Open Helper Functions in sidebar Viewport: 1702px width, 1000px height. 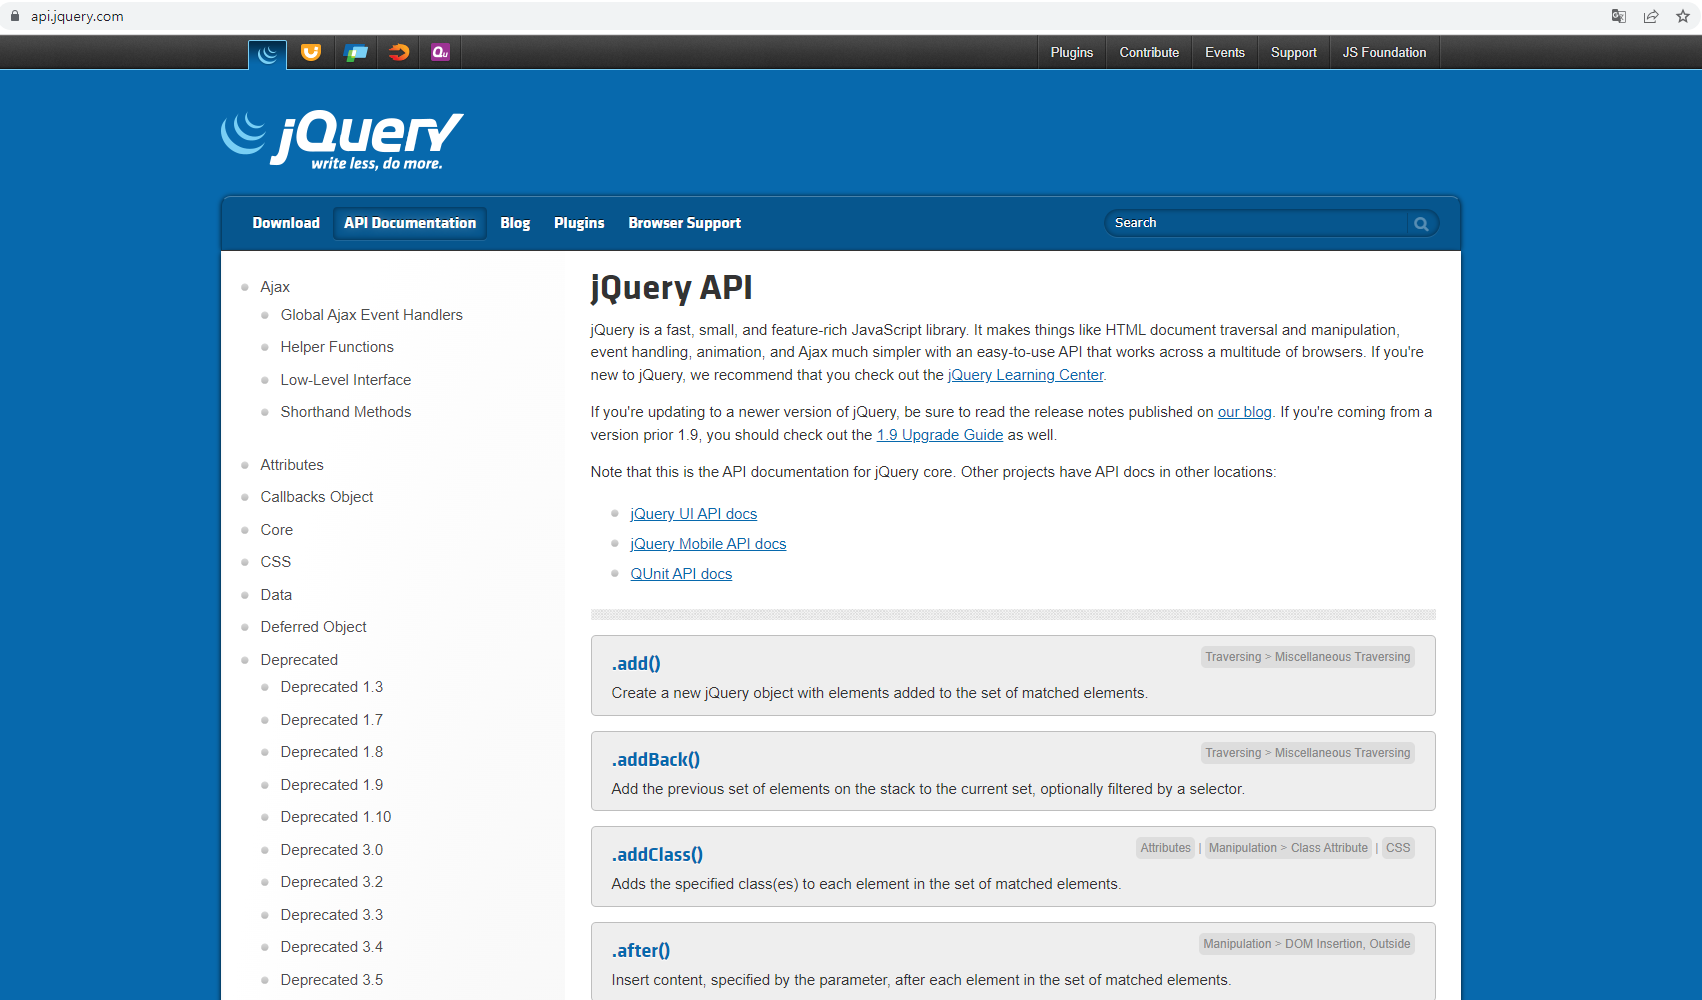click(337, 347)
